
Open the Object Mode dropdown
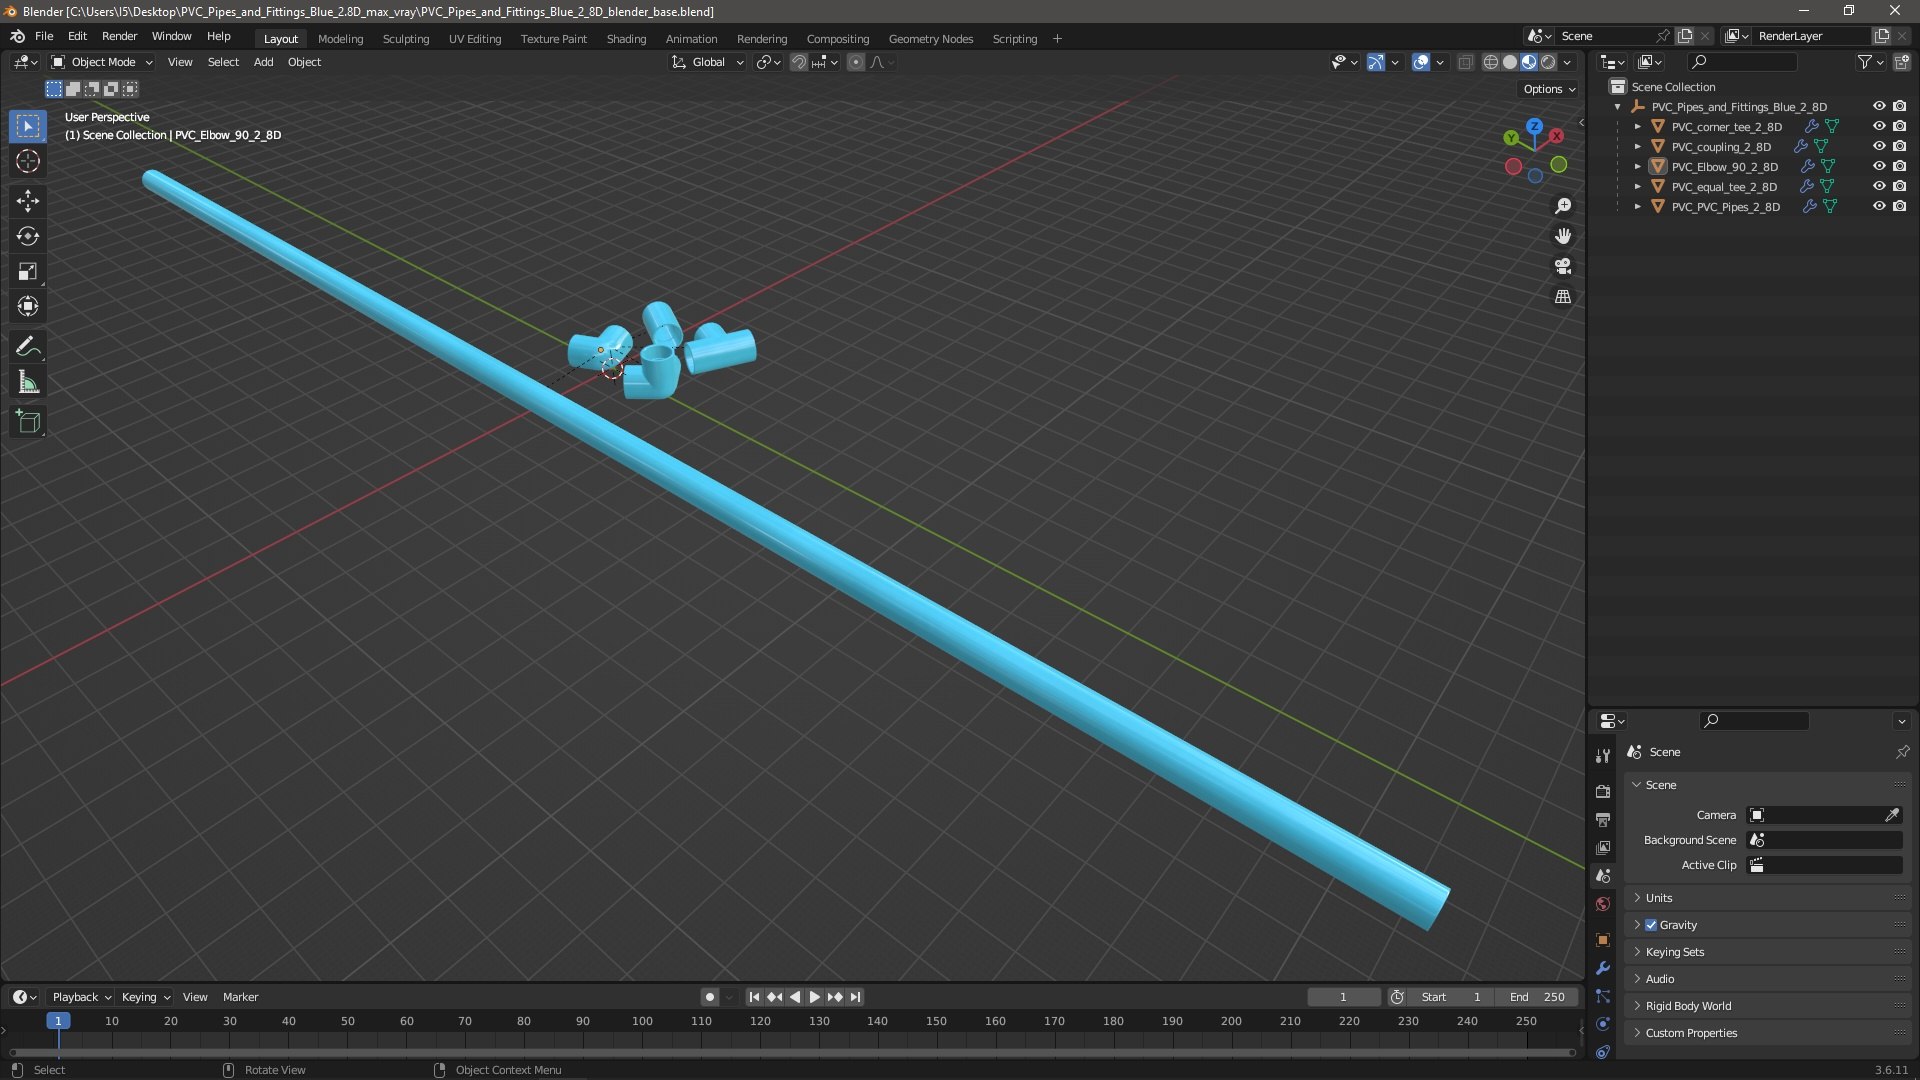pyautogui.click(x=102, y=62)
